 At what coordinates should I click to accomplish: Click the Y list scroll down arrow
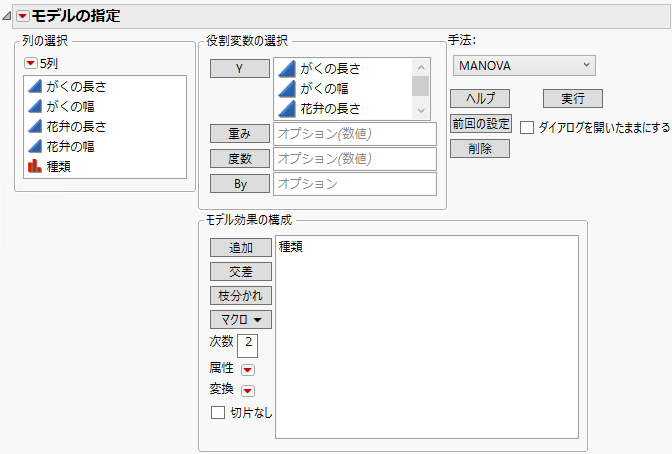tap(420, 111)
